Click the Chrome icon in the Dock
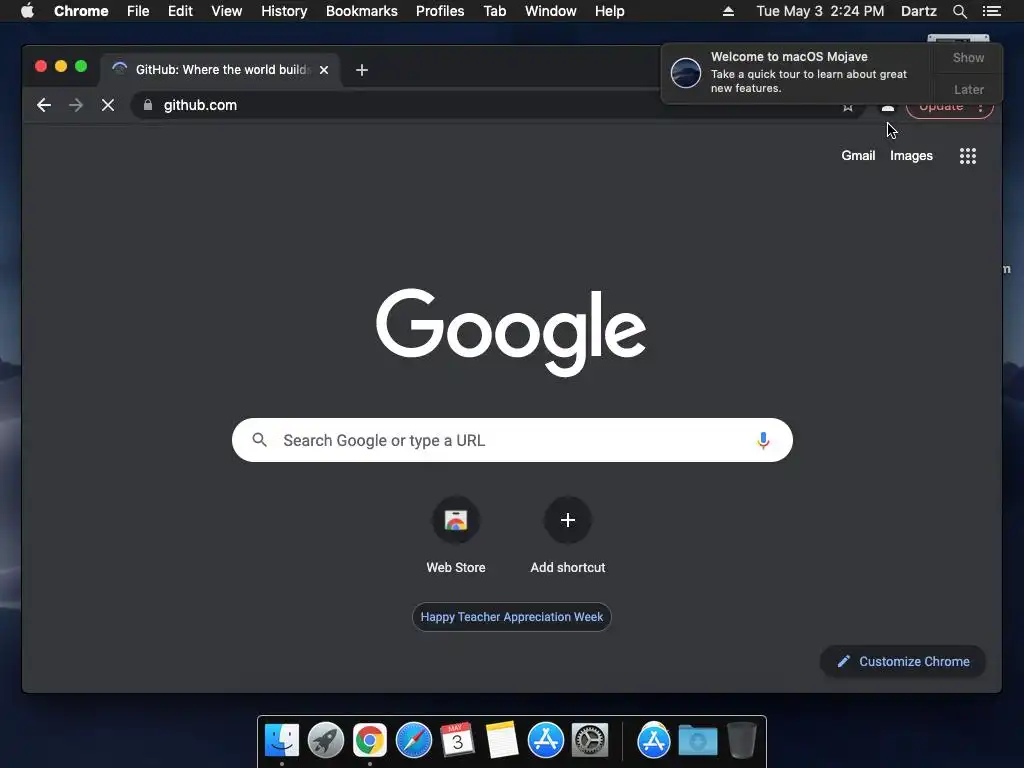This screenshot has height=768, width=1024. 370,741
